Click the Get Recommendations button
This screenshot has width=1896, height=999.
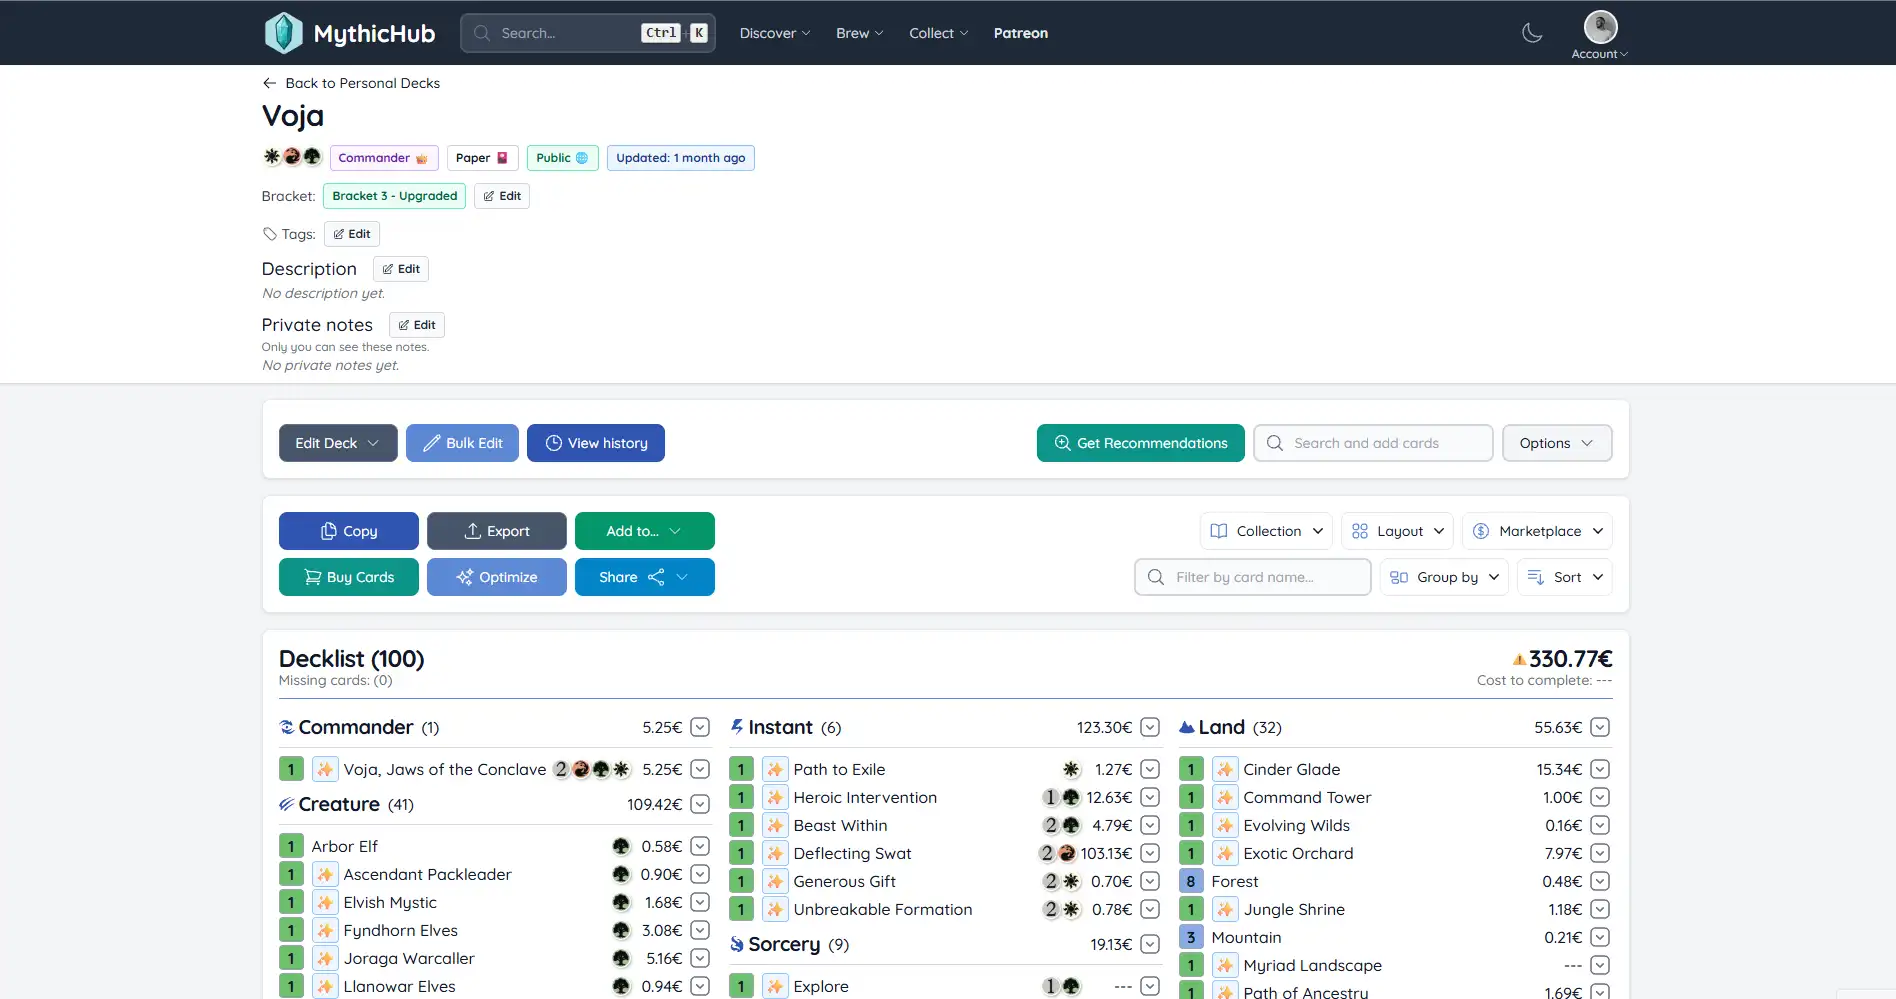pyautogui.click(x=1140, y=443)
